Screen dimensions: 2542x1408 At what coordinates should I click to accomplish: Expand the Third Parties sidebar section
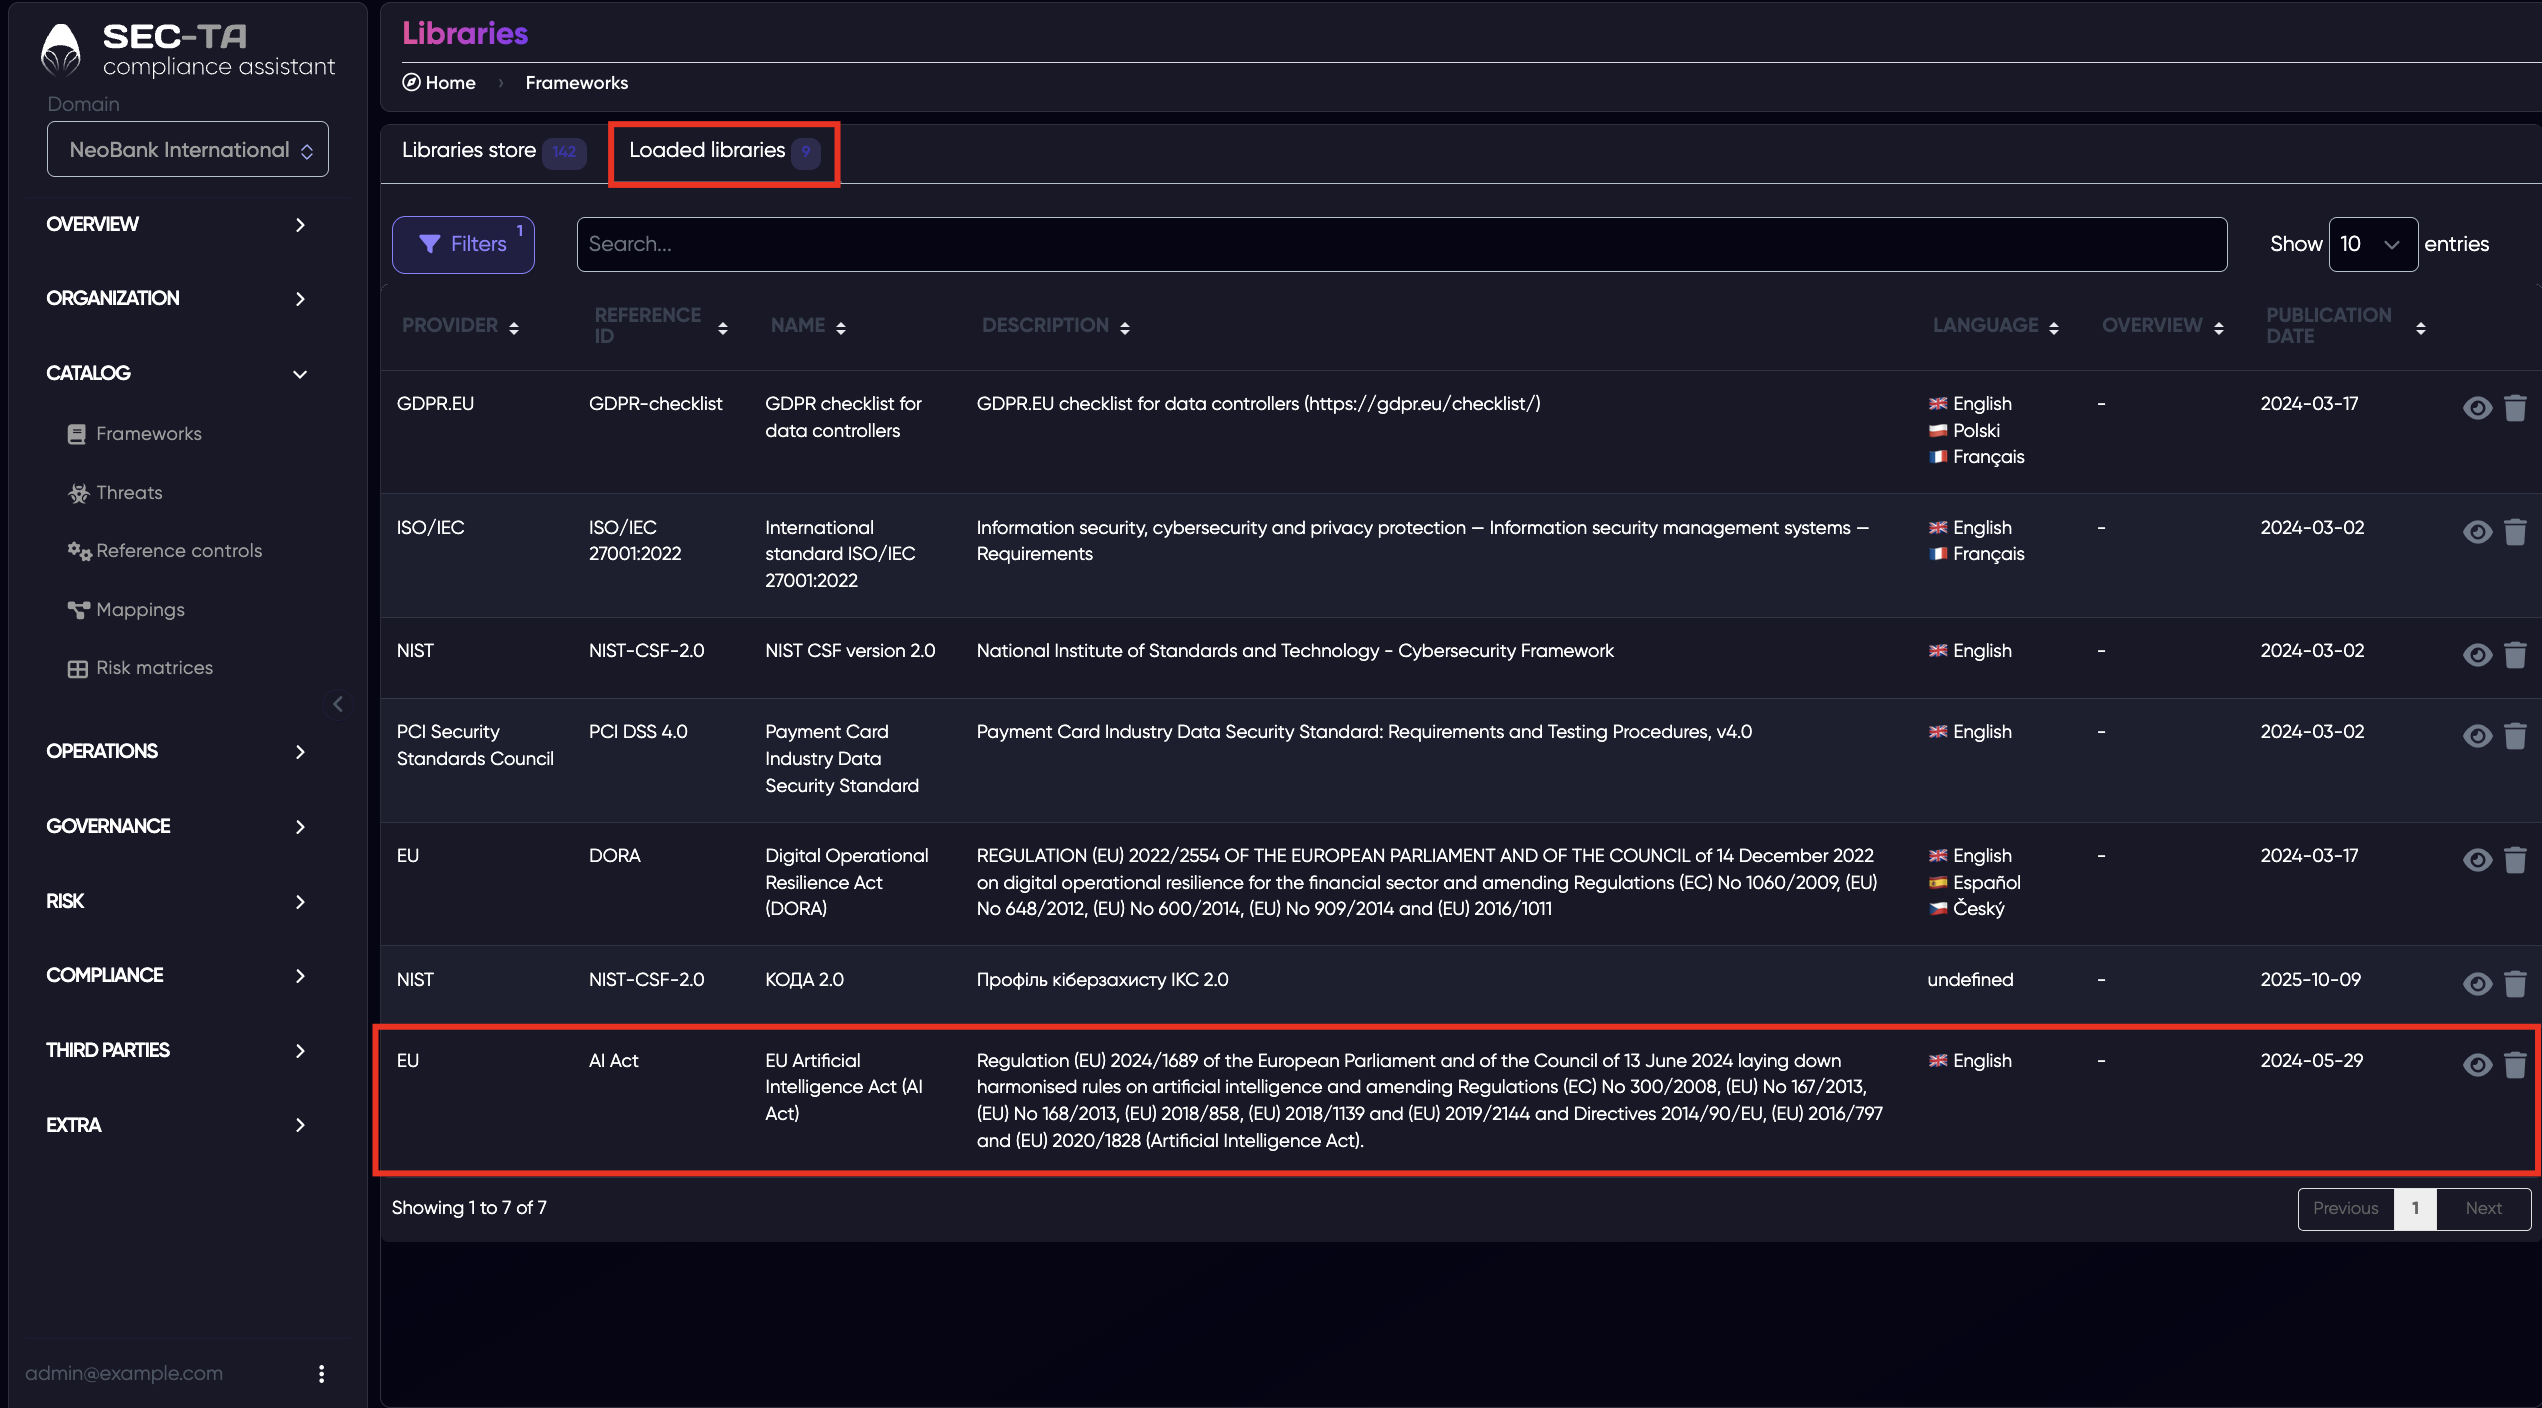pos(176,1050)
